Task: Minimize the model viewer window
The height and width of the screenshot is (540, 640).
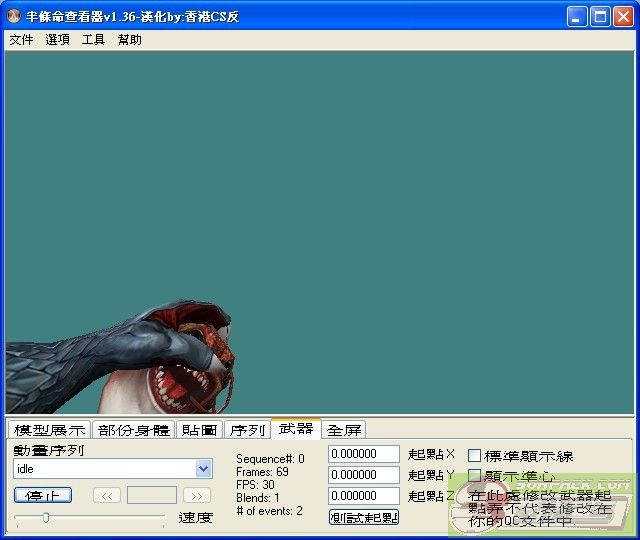Action: (x=577, y=17)
